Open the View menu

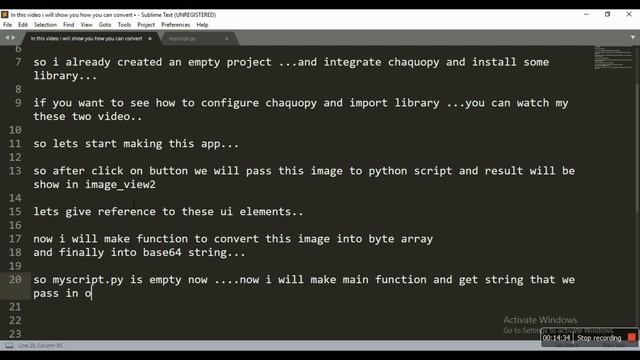tap(87, 25)
